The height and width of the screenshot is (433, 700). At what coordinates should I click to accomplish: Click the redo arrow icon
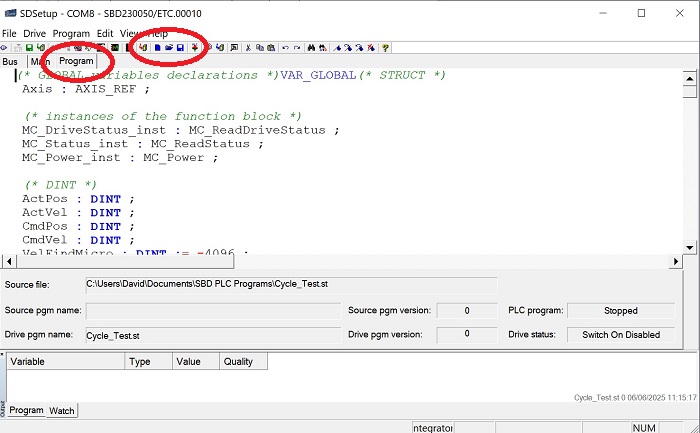coord(297,47)
